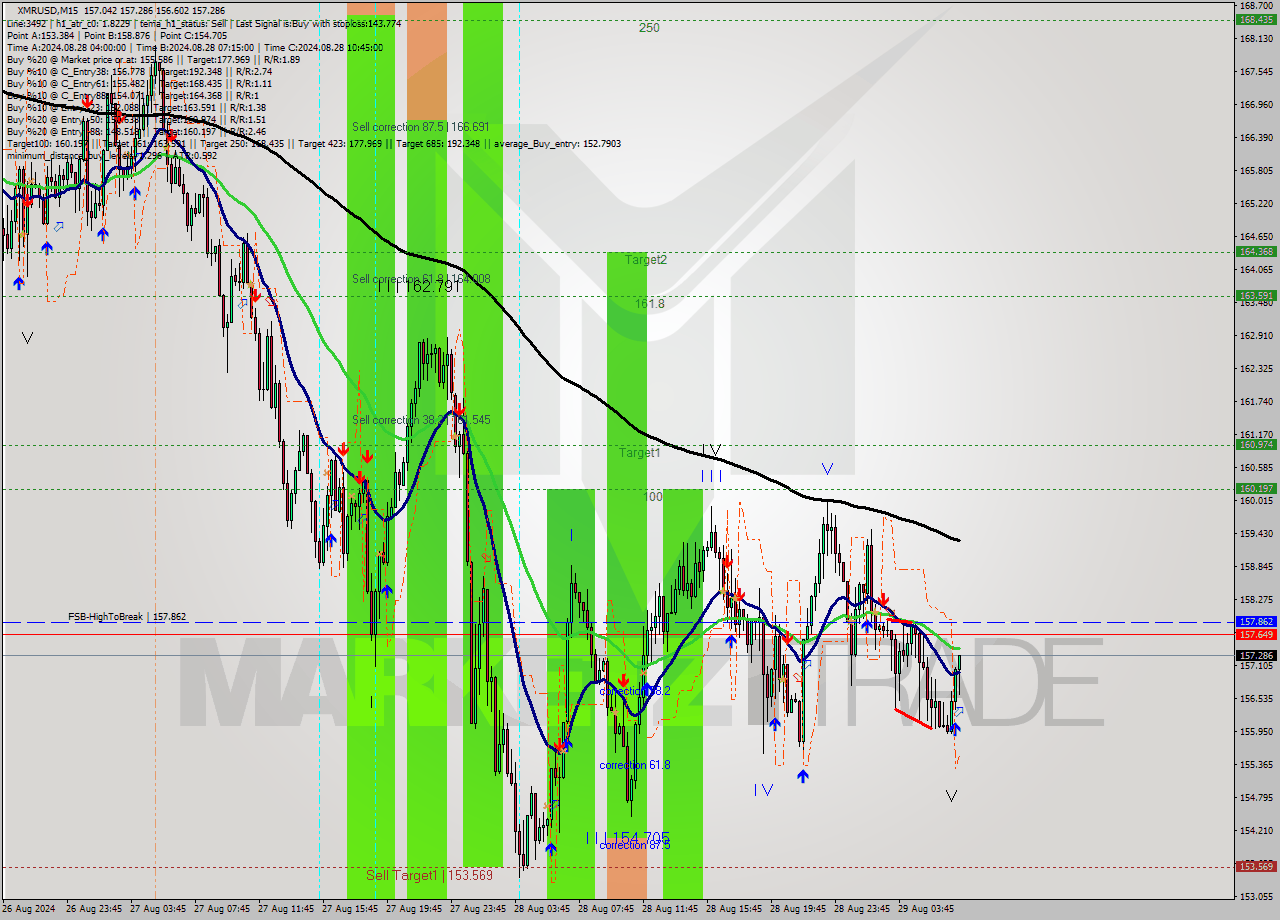The width and height of the screenshot is (1280, 920).
Task: Click the '26 Aug 2024' time axis label
Action: 30,909
